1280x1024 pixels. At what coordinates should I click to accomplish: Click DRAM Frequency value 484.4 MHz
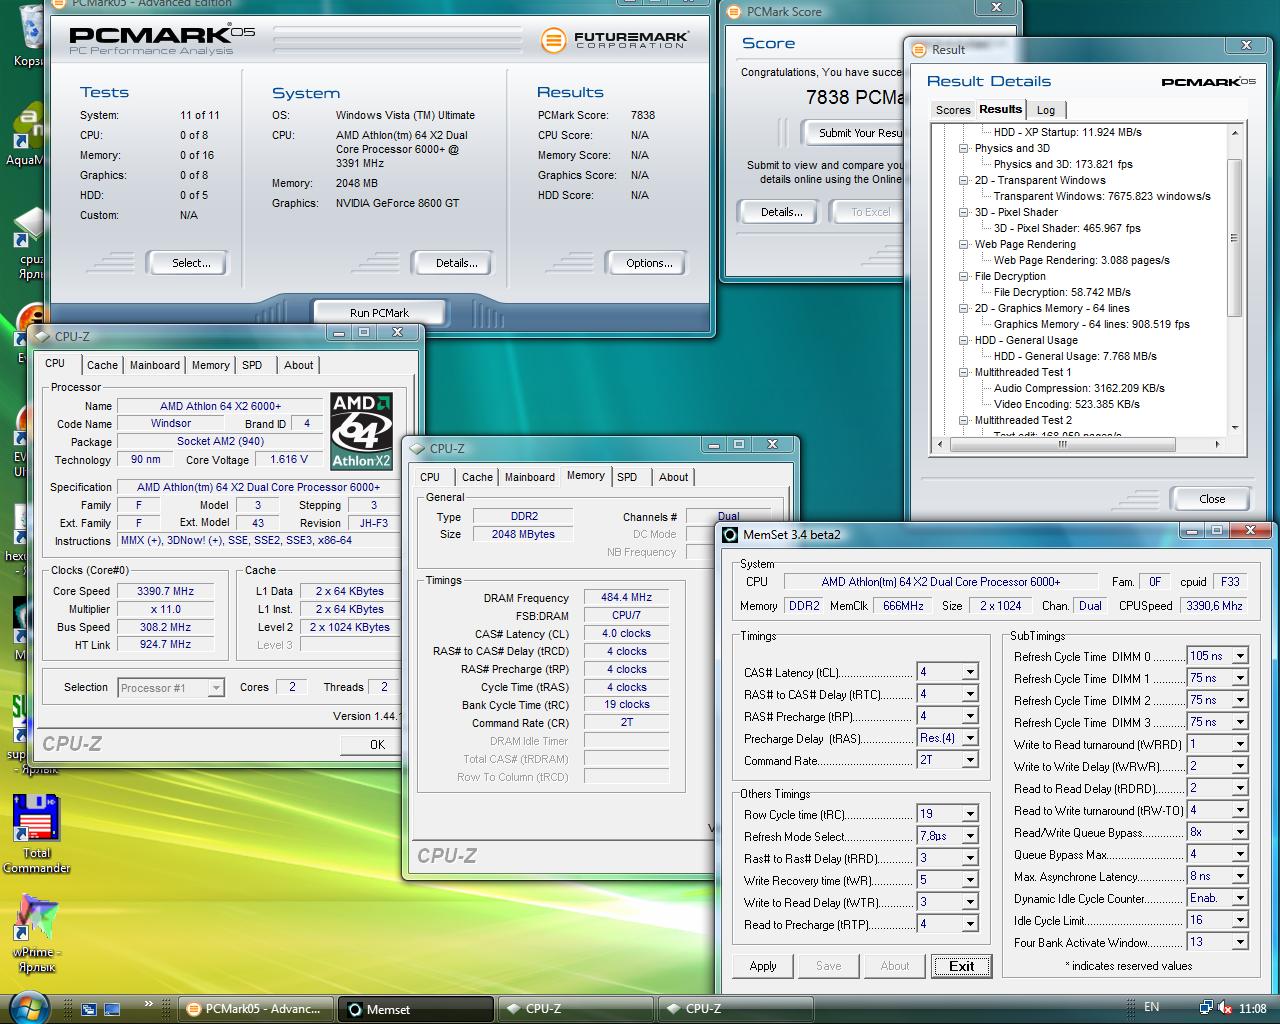click(x=626, y=597)
